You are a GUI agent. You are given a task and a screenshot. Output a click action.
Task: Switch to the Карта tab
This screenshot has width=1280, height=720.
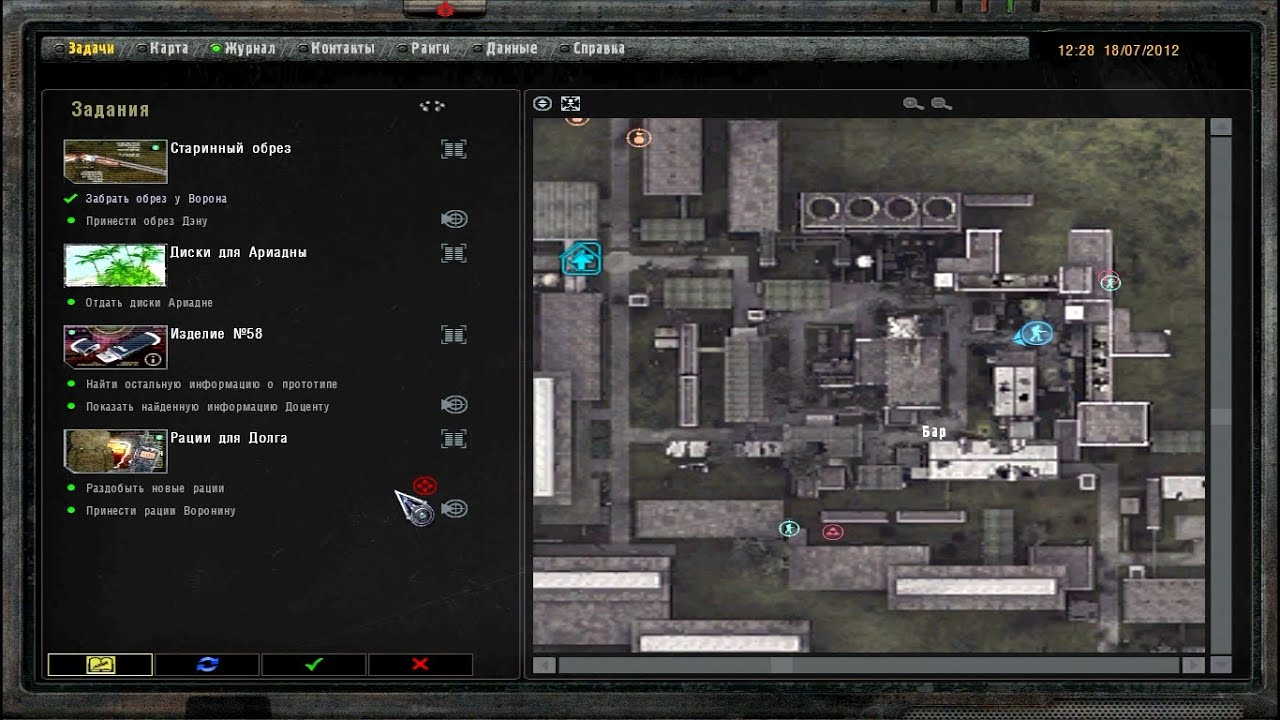pos(169,48)
